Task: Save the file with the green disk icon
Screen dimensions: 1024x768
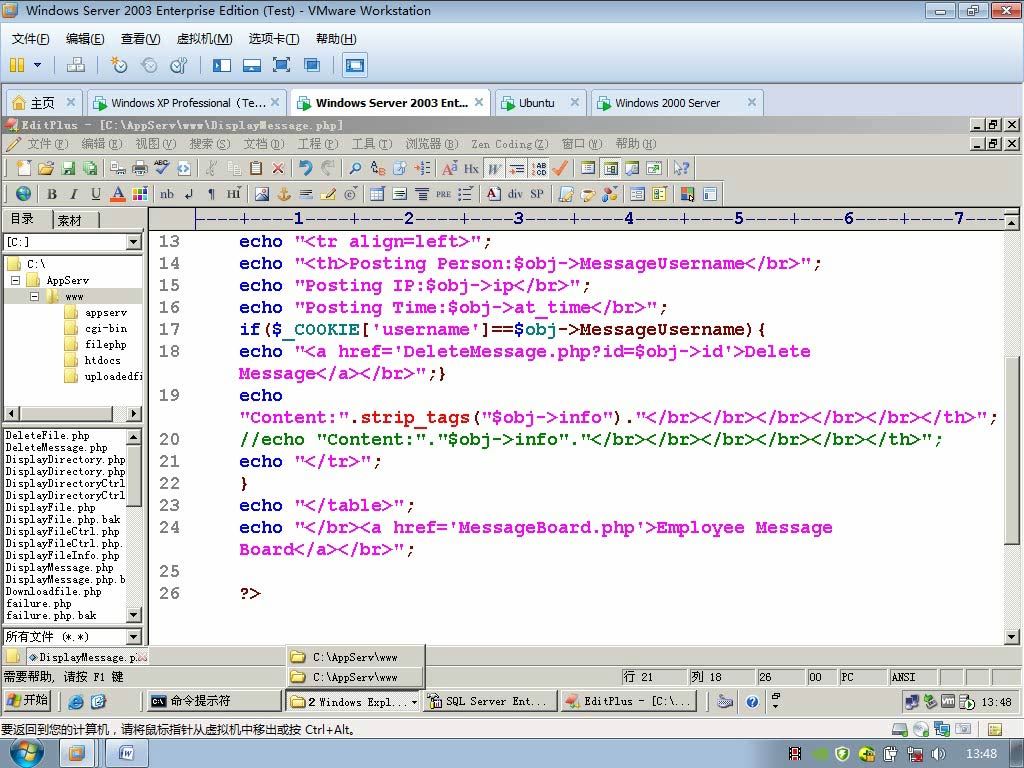Action: [68, 168]
